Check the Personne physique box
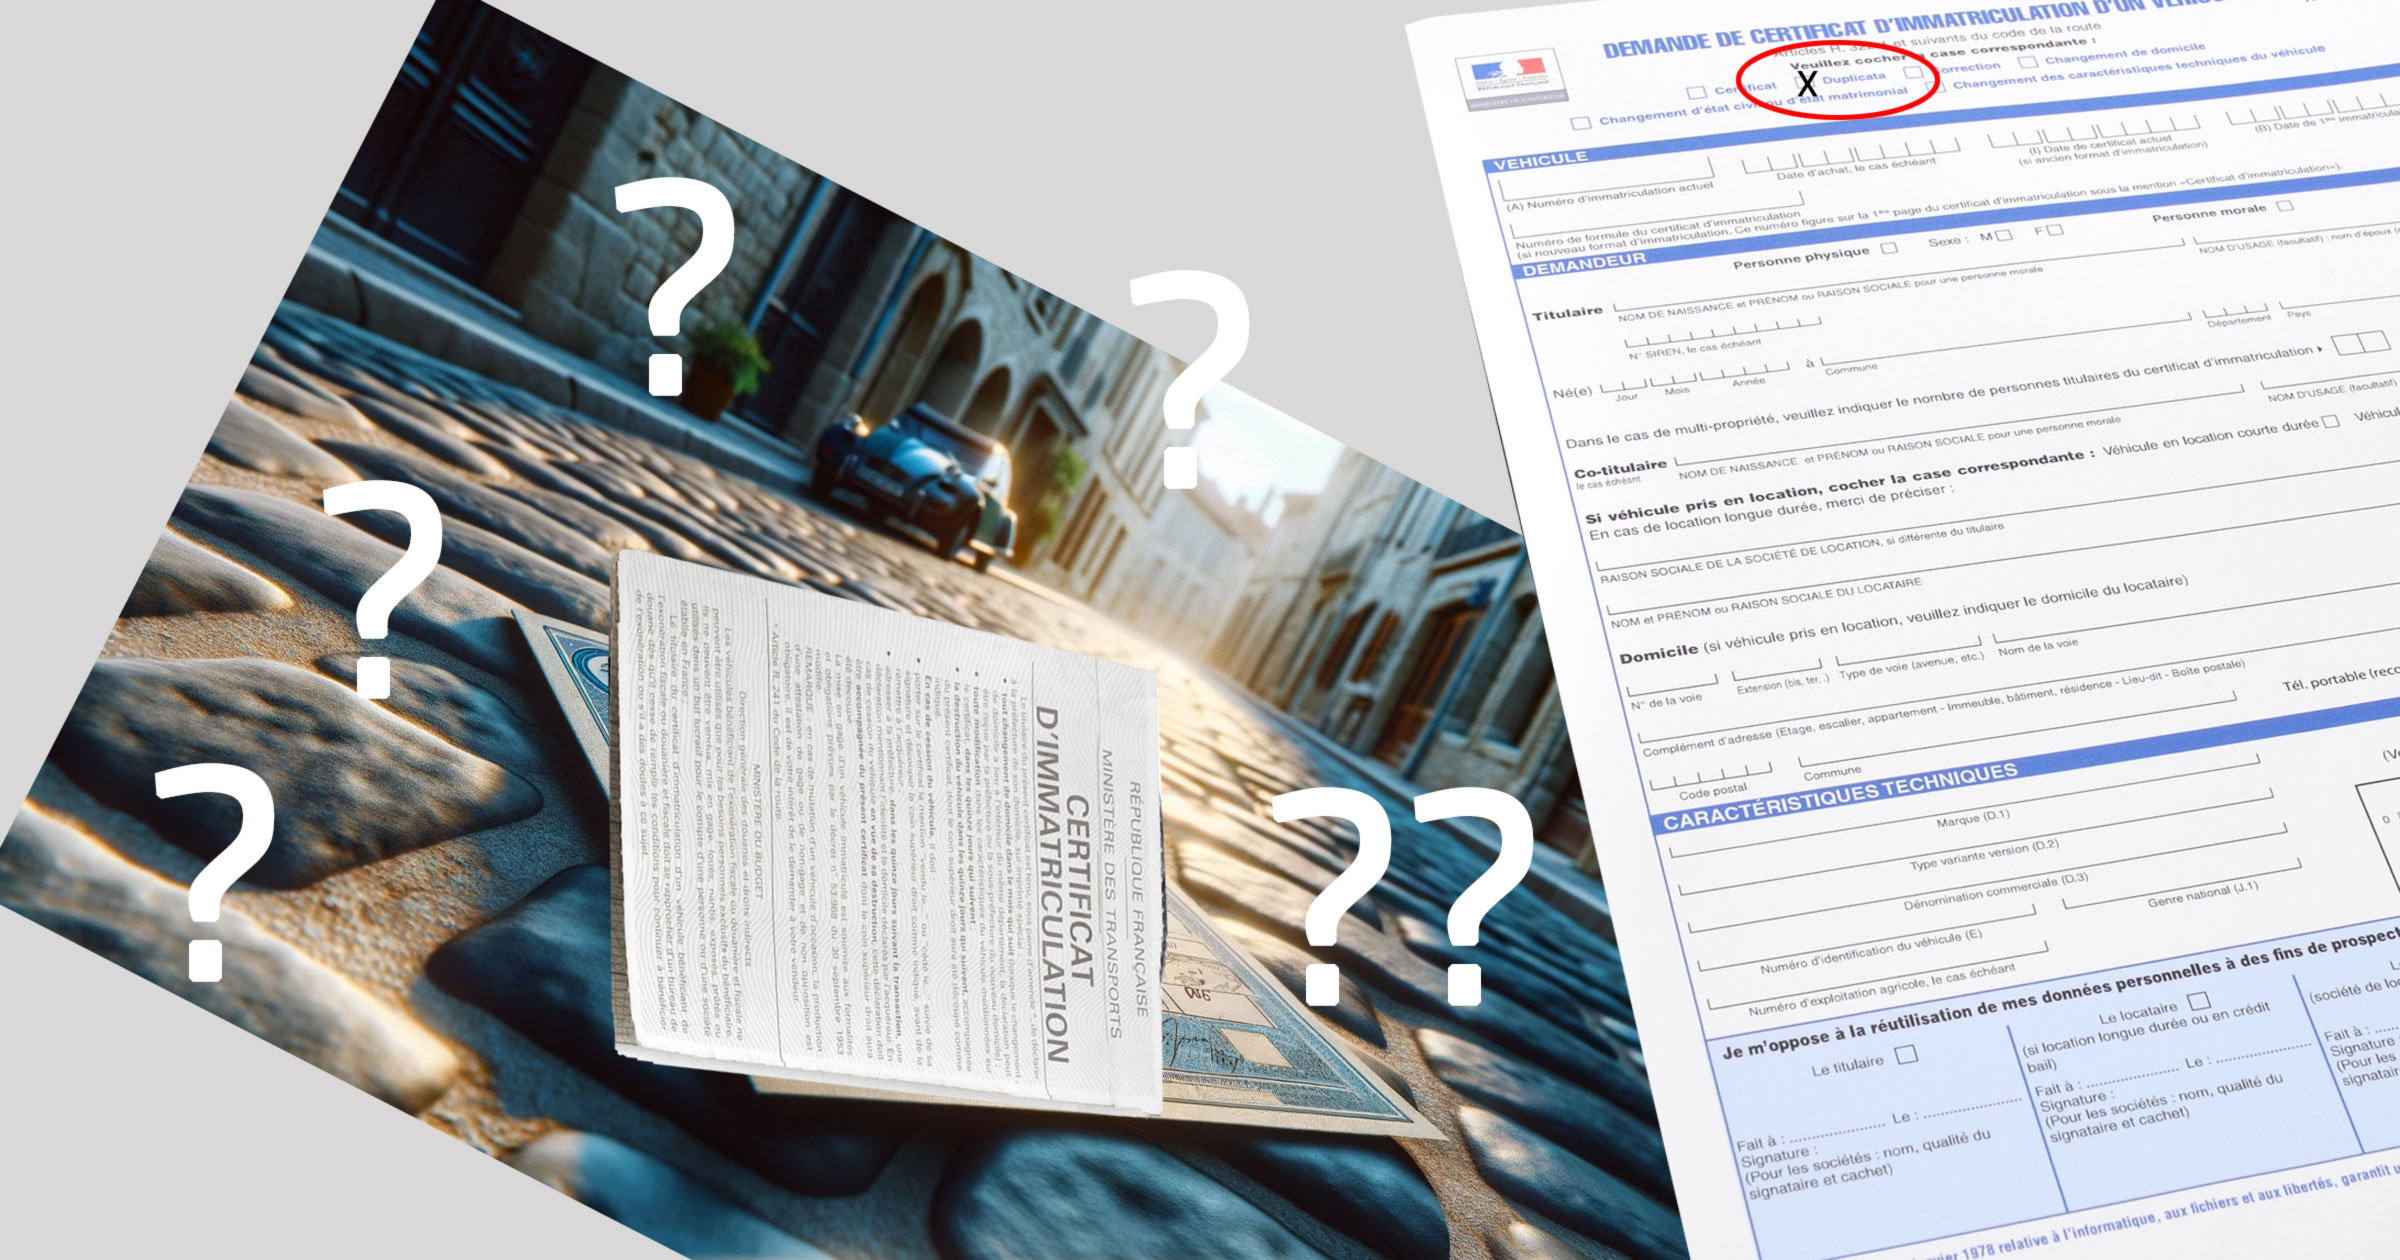This screenshot has width=2400, height=1260. [1889, 248]
